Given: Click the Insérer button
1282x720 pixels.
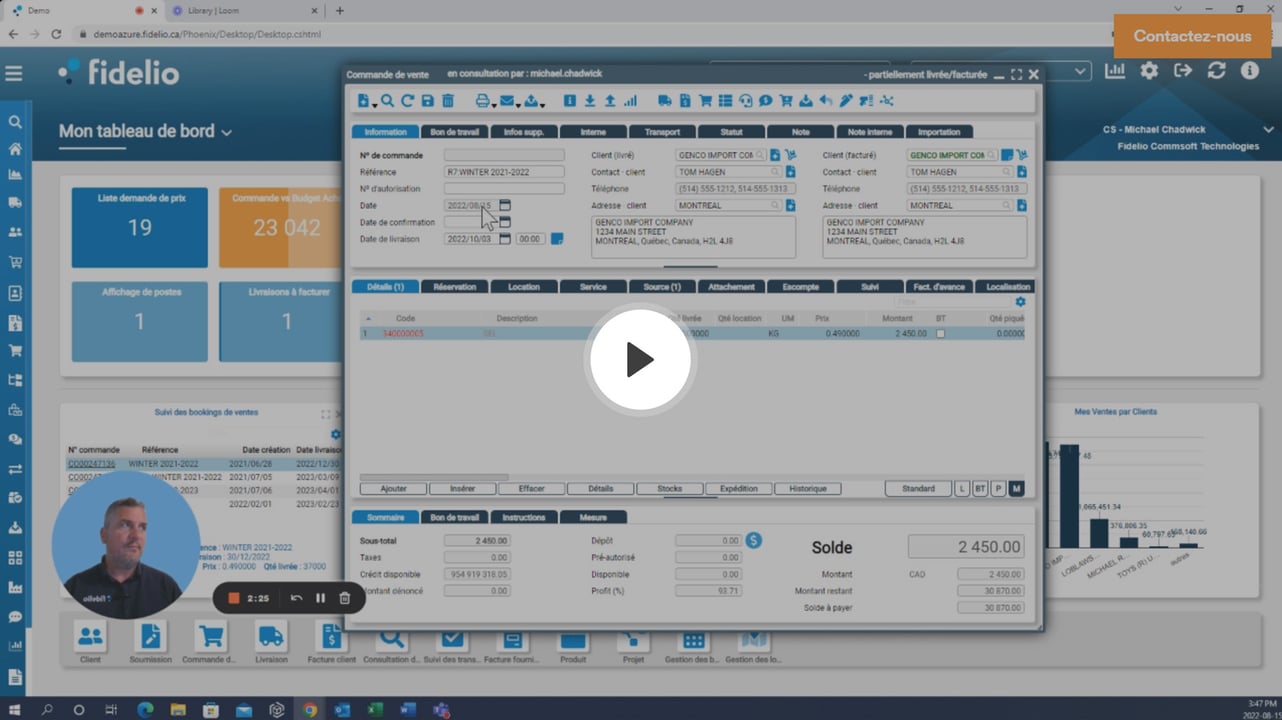Looking at the screenshot, I should pos(463,489).
